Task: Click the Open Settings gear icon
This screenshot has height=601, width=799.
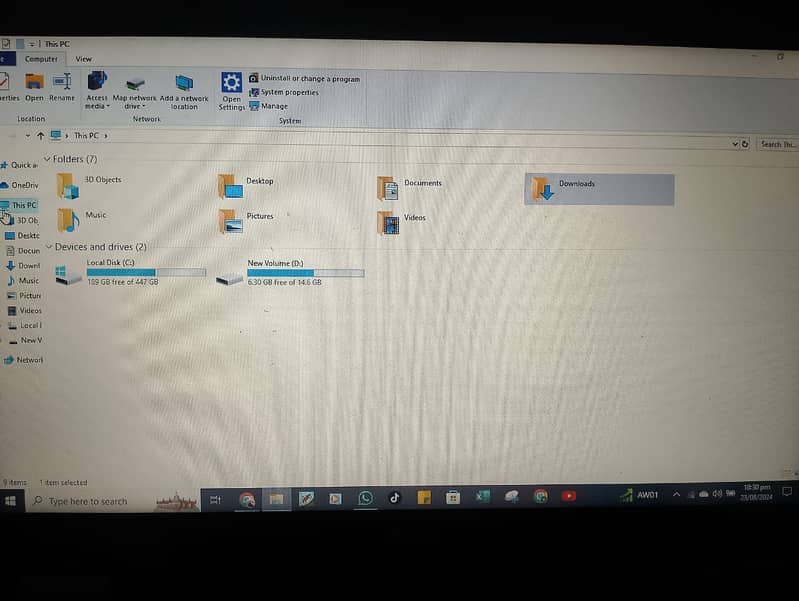Action: tap(231, 83)
